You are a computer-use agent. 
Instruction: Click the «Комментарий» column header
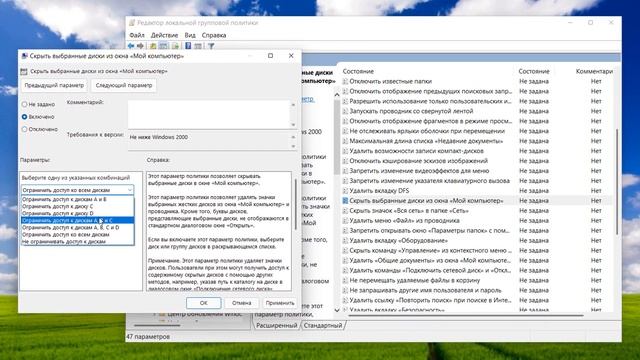(x=594, y=71)
